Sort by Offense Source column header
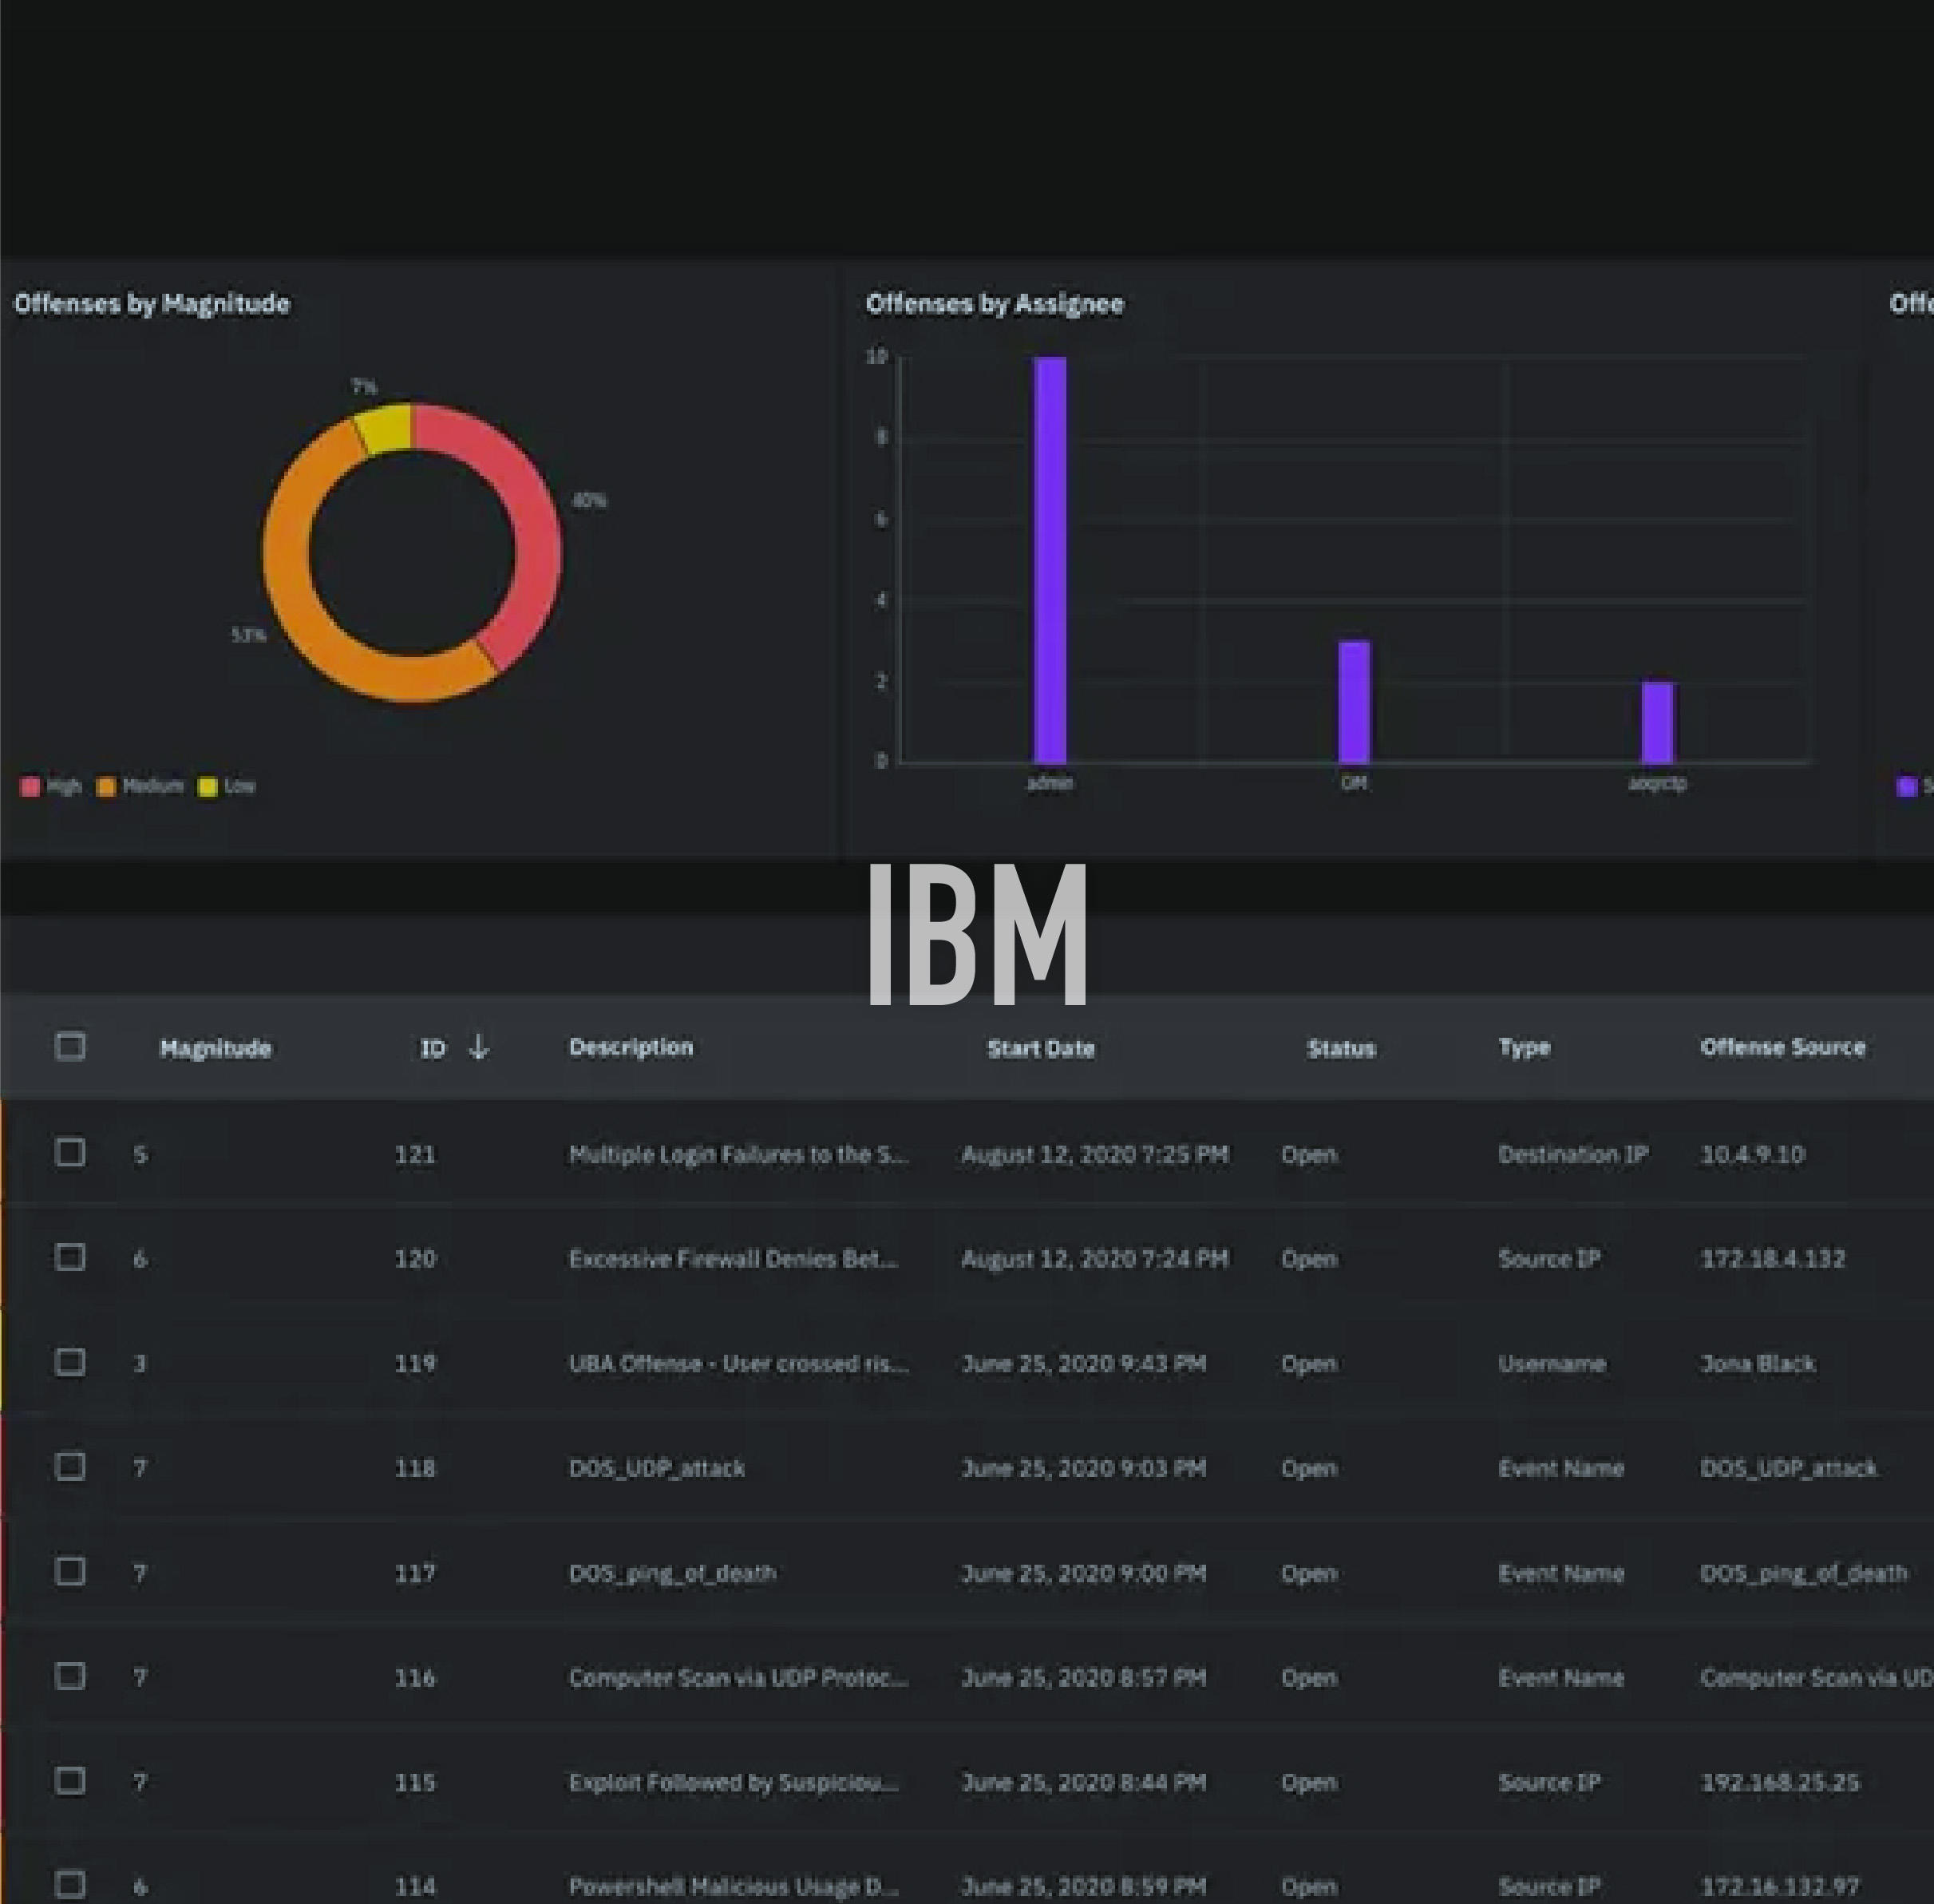 click(x=1783, y=1047)
